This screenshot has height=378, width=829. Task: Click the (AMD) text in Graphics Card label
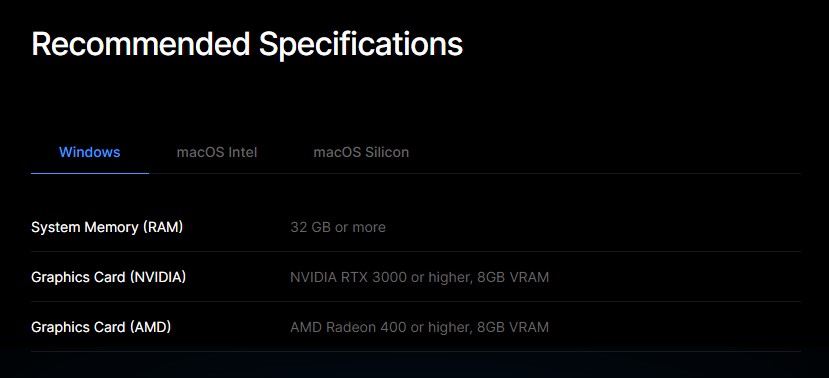pos(150,327)
